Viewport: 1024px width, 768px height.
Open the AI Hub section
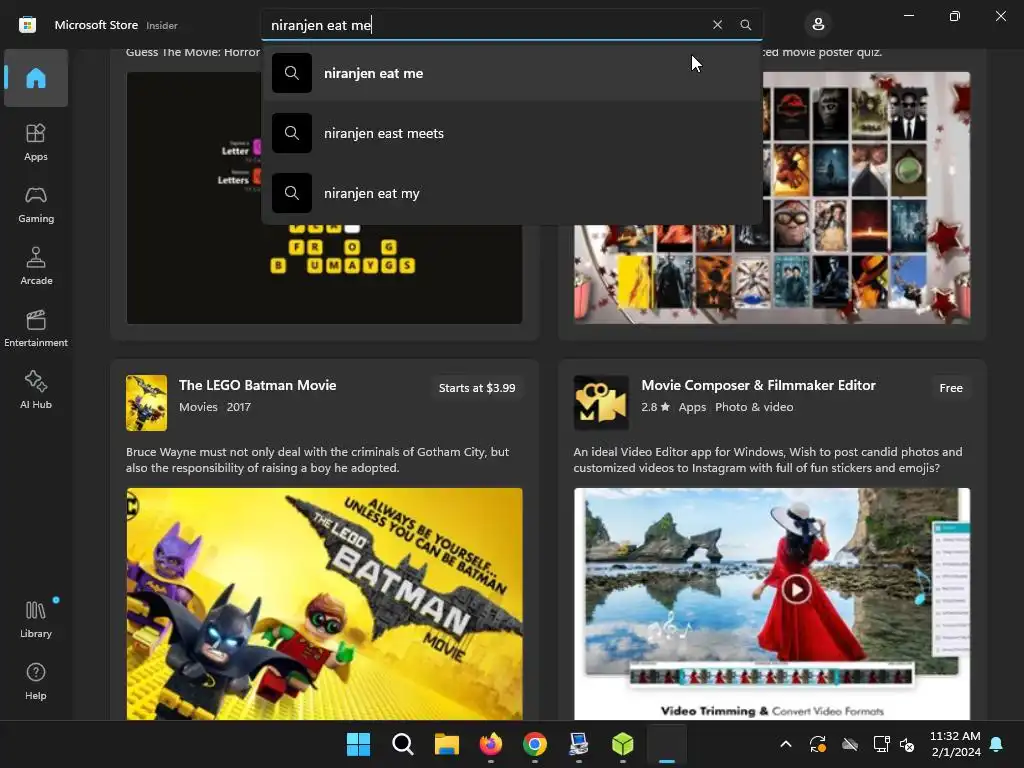point(36,391)
